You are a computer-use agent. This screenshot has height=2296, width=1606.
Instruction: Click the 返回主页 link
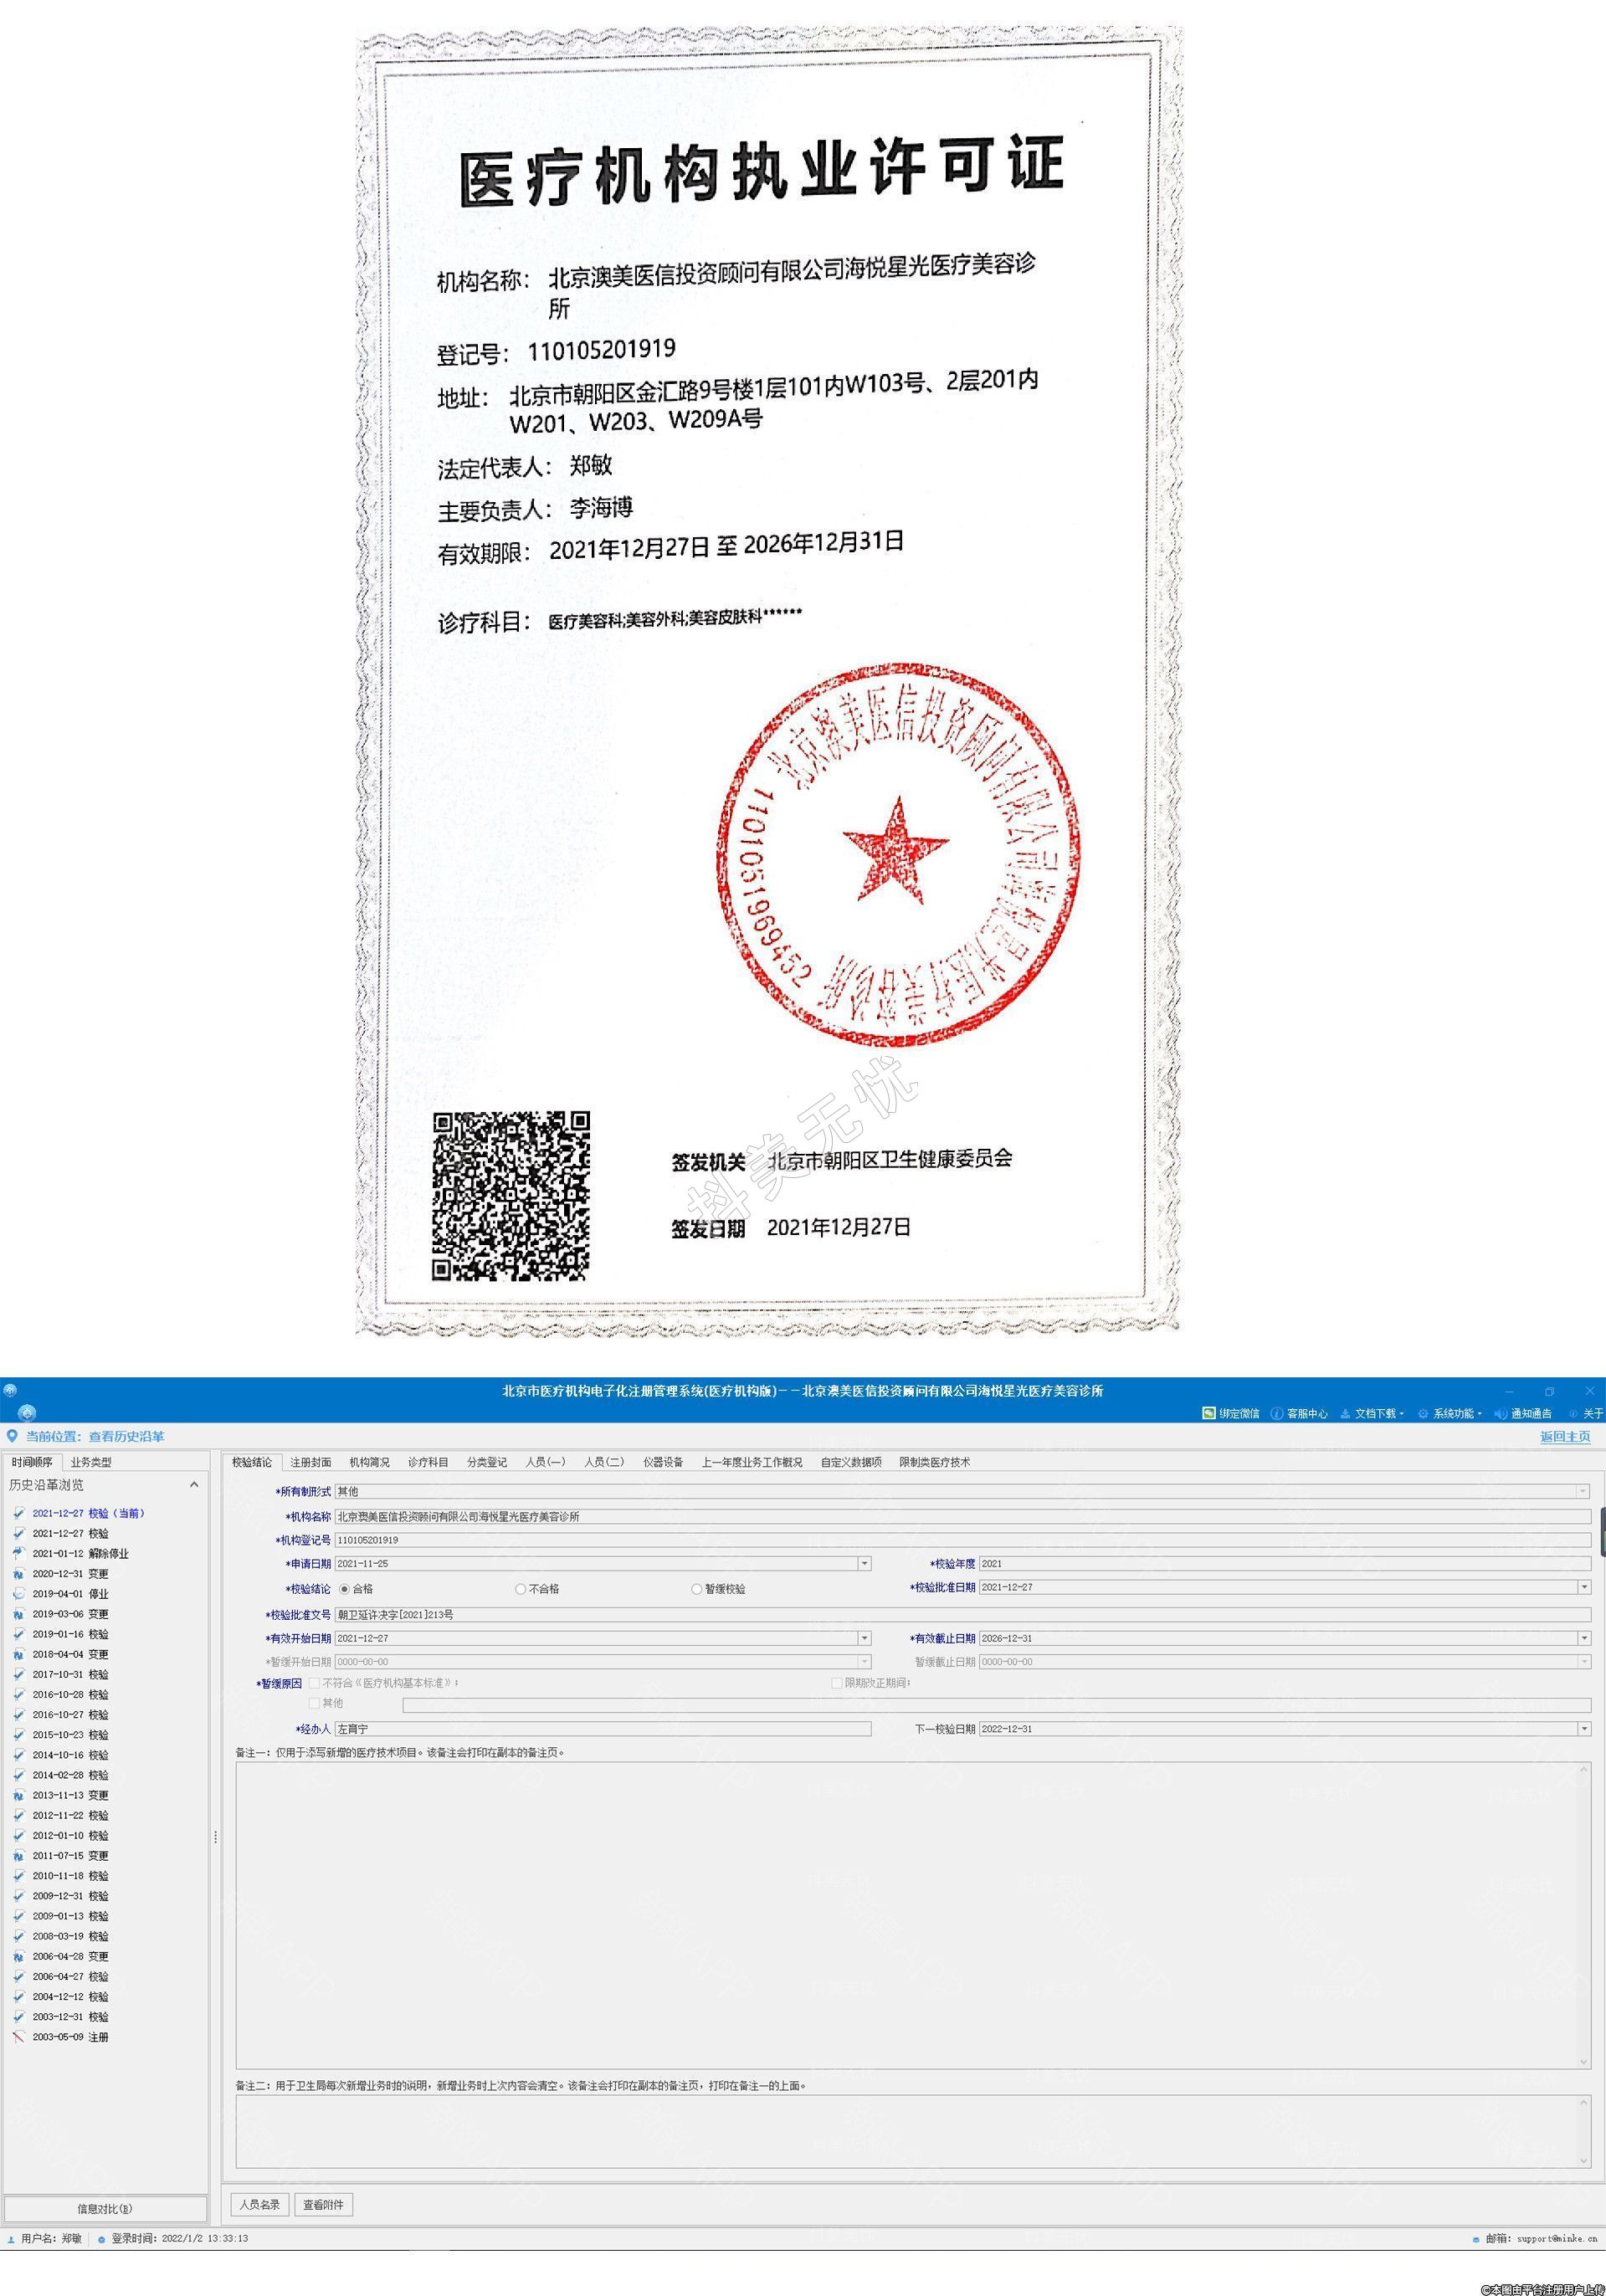coord(1564,1436)
